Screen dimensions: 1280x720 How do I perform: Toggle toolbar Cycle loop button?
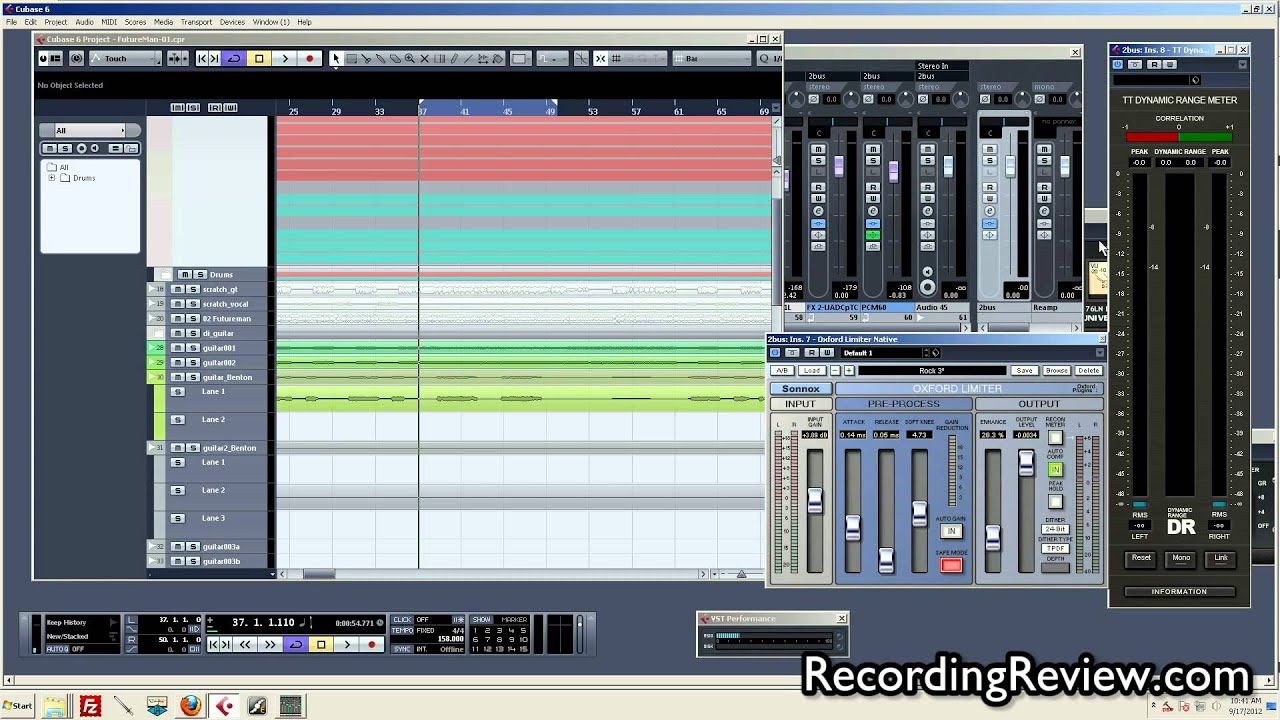pos(234,59)
